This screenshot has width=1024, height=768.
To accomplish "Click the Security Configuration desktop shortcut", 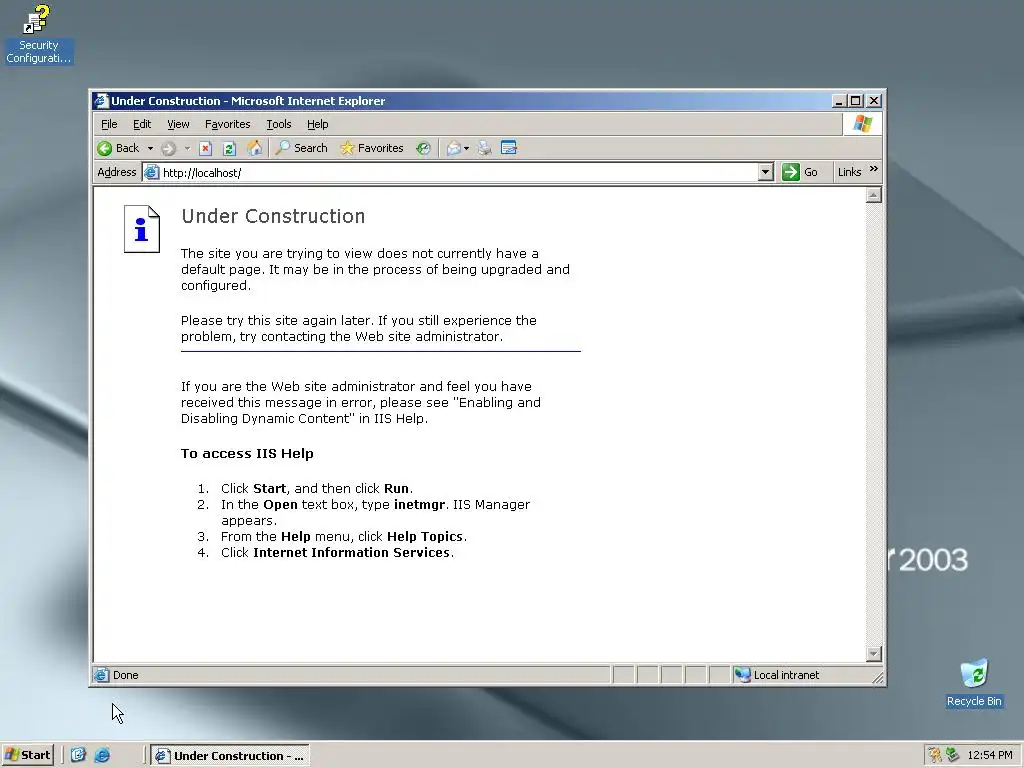I will pos(38,34).
